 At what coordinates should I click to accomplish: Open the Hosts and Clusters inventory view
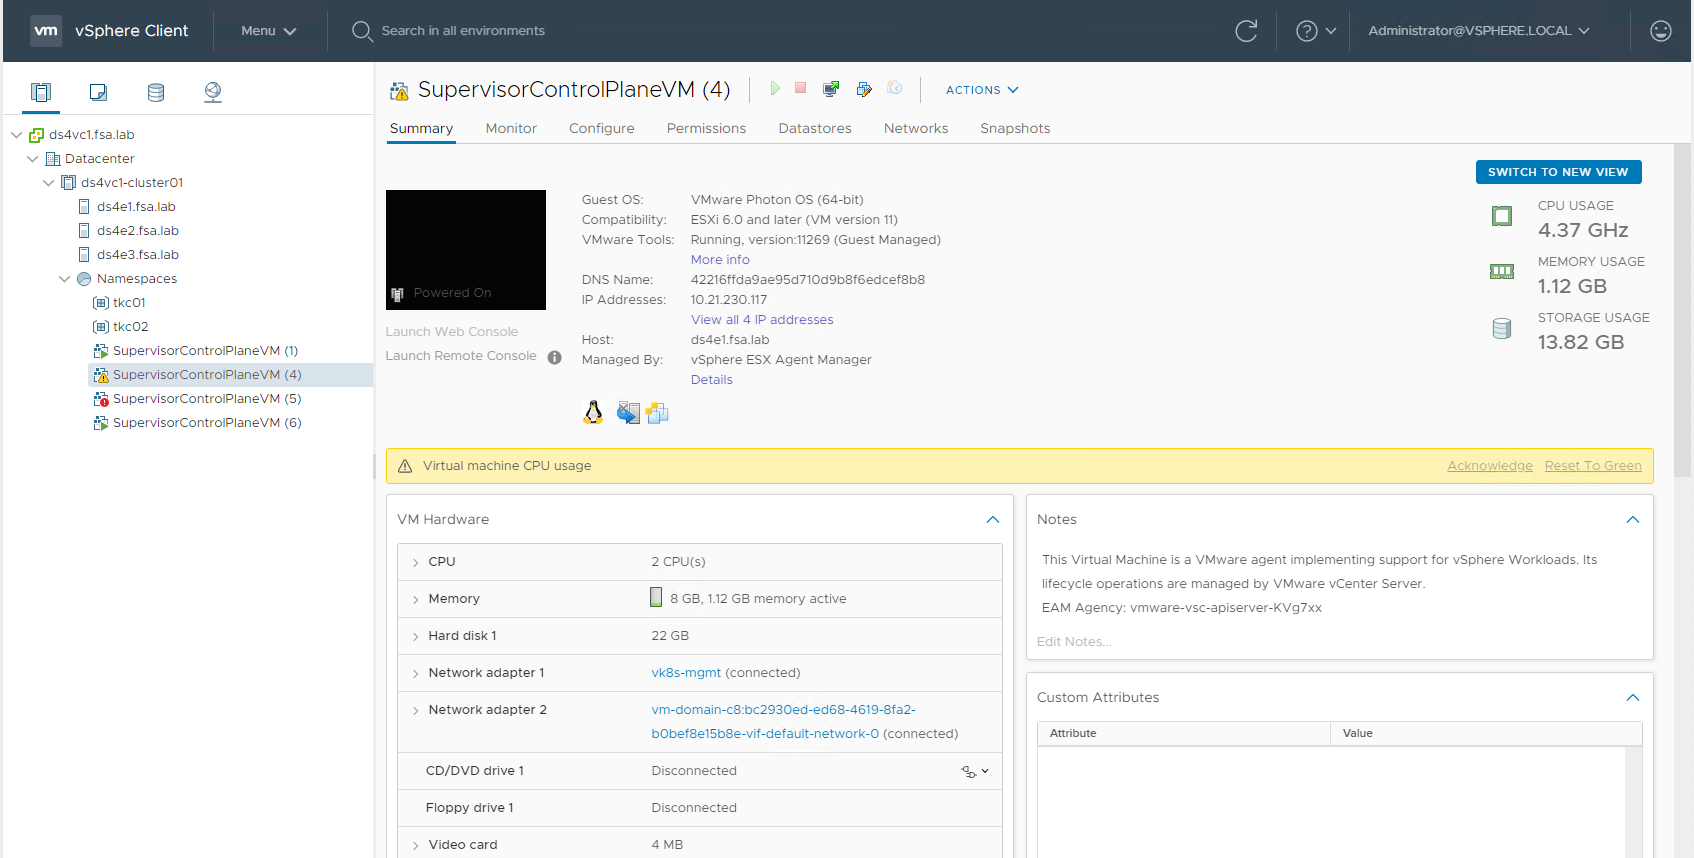tap(41, 92)
